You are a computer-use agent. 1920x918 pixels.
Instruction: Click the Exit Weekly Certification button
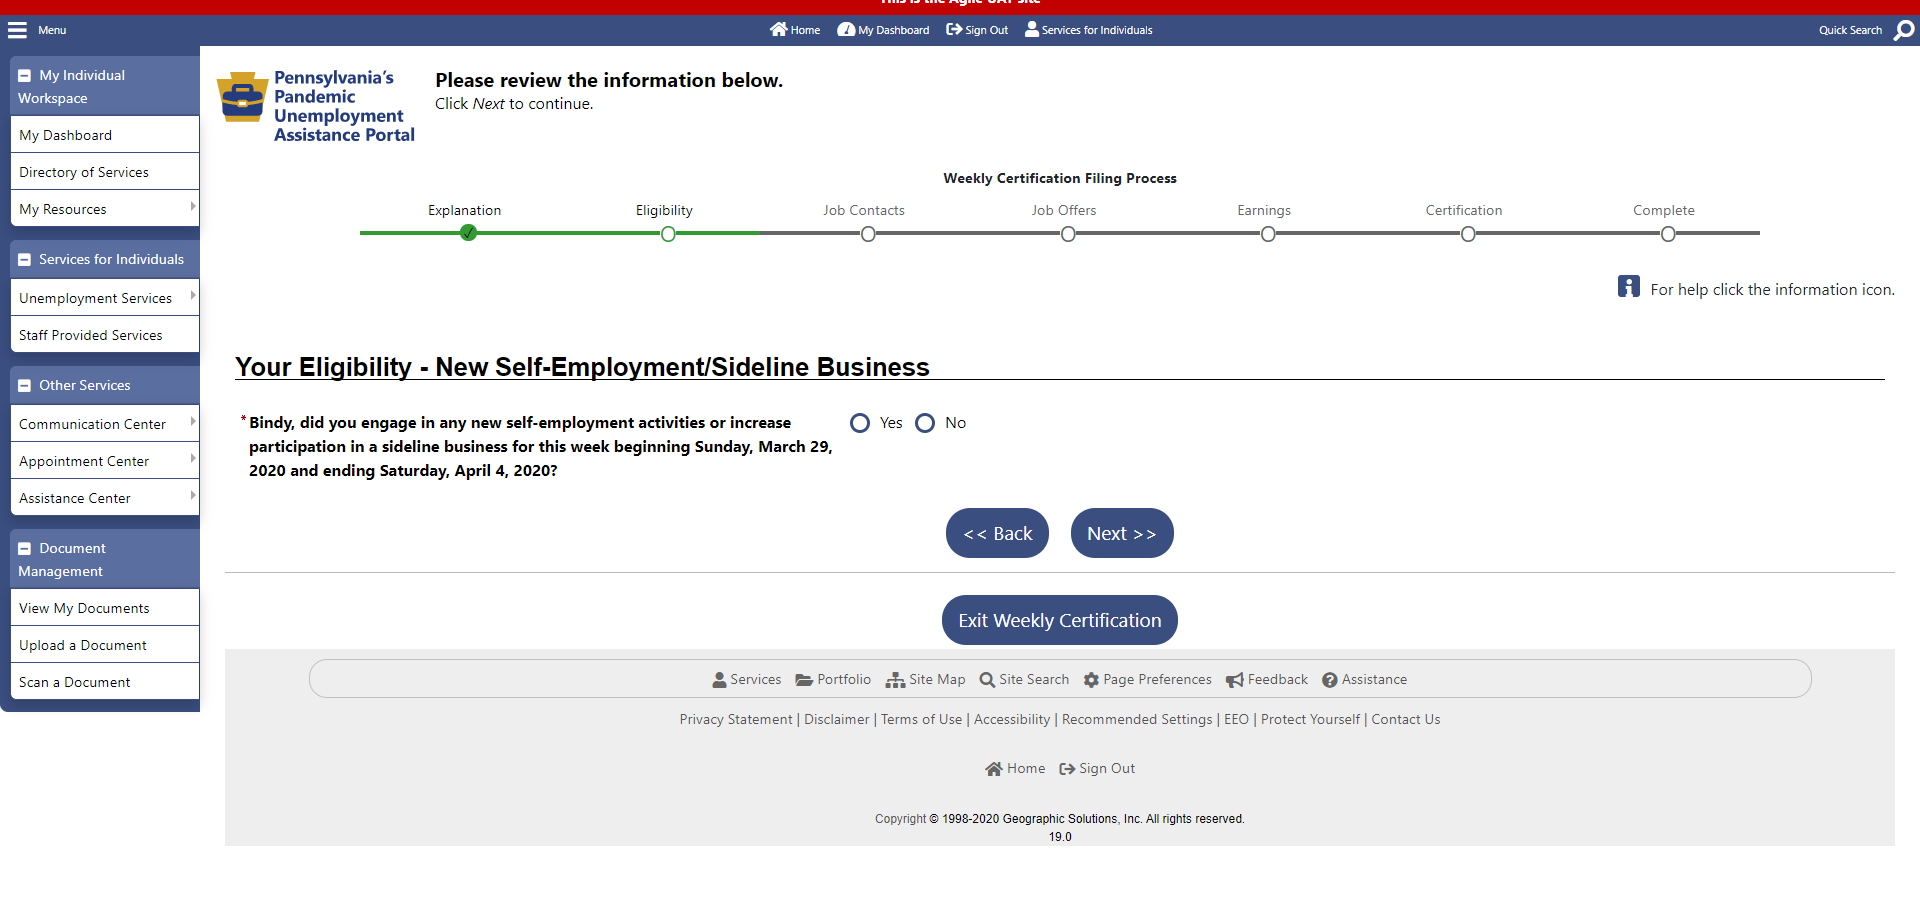[1059, 621]
